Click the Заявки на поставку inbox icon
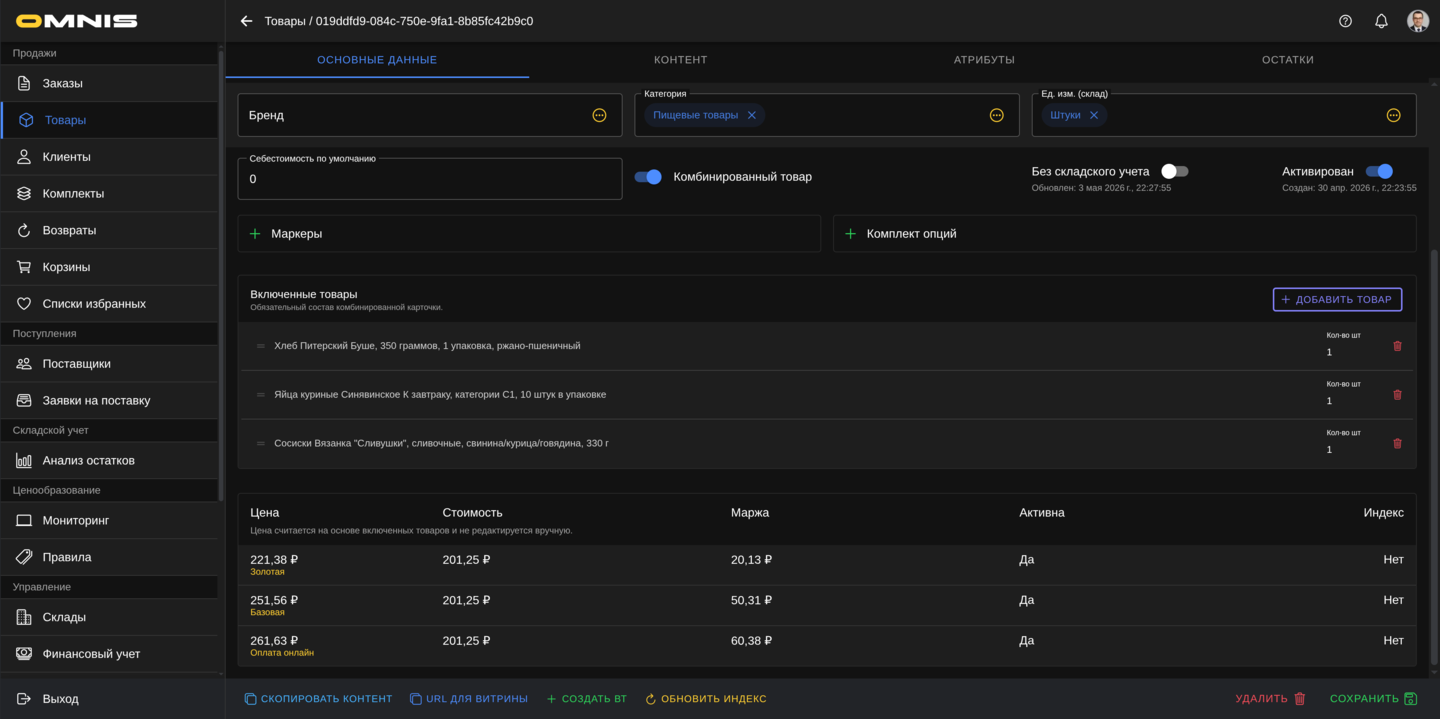This screenshot has width=1440, height=719. (24, 400)
